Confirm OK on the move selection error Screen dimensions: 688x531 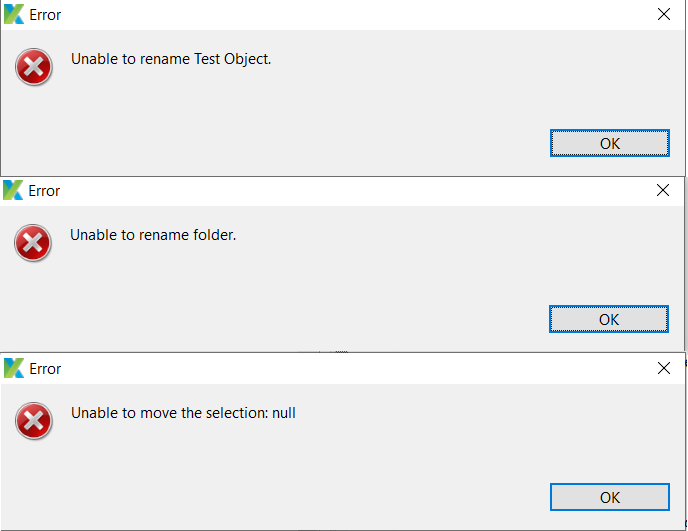[x=610, y=497]
